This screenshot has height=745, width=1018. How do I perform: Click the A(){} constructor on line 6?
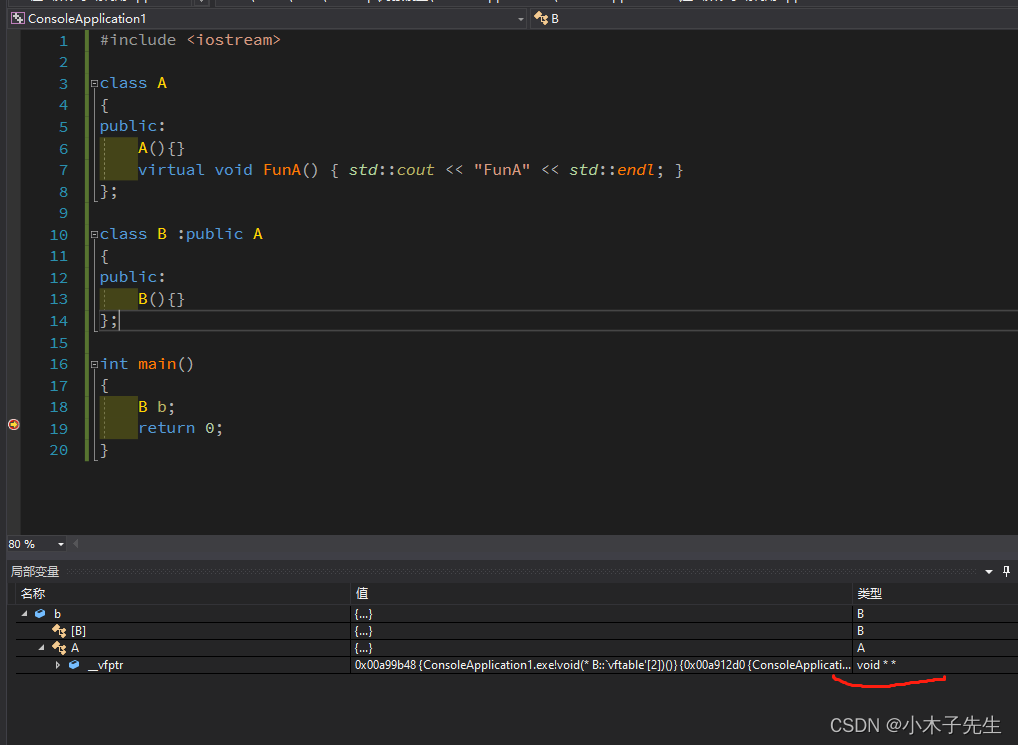click(162, 149)
